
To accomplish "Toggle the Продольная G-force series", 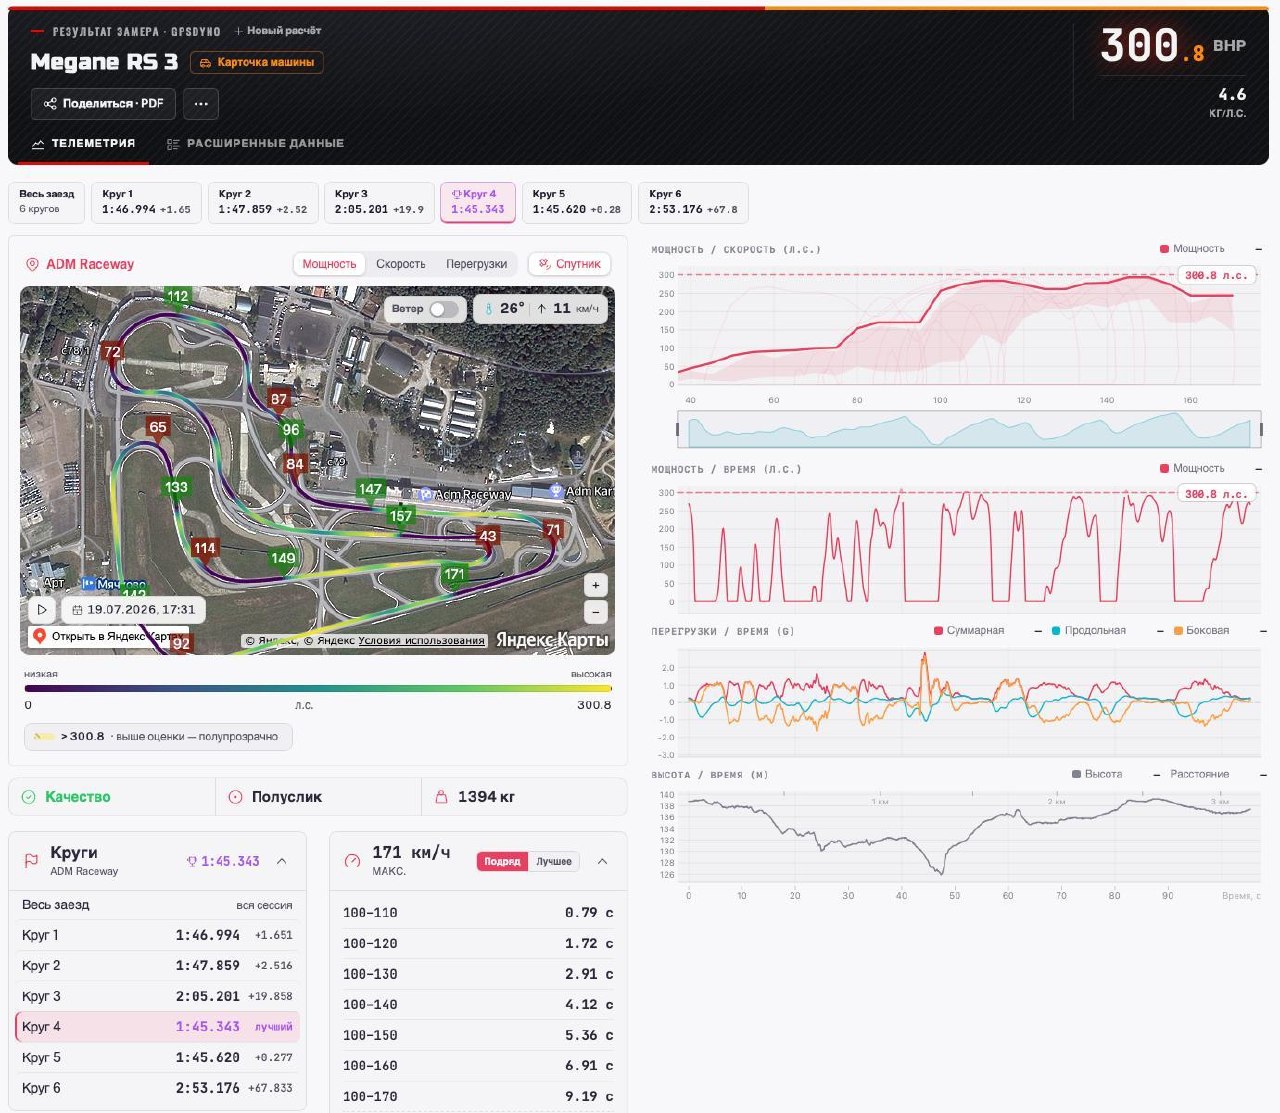I will (x=1089, y=631).
